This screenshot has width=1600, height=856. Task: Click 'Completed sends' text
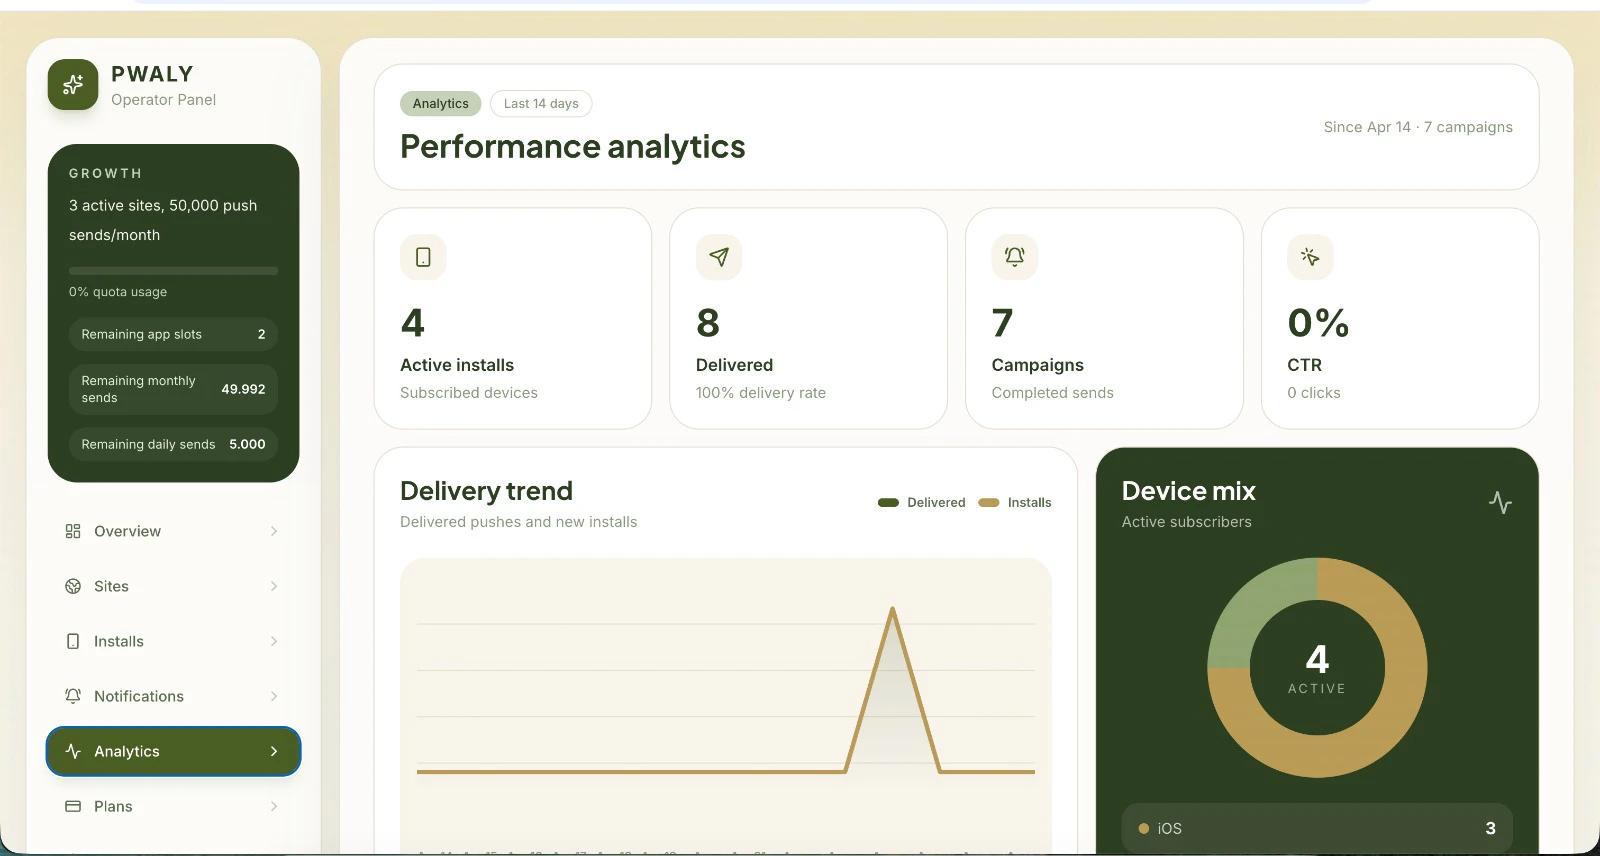tap(1052, 393)
